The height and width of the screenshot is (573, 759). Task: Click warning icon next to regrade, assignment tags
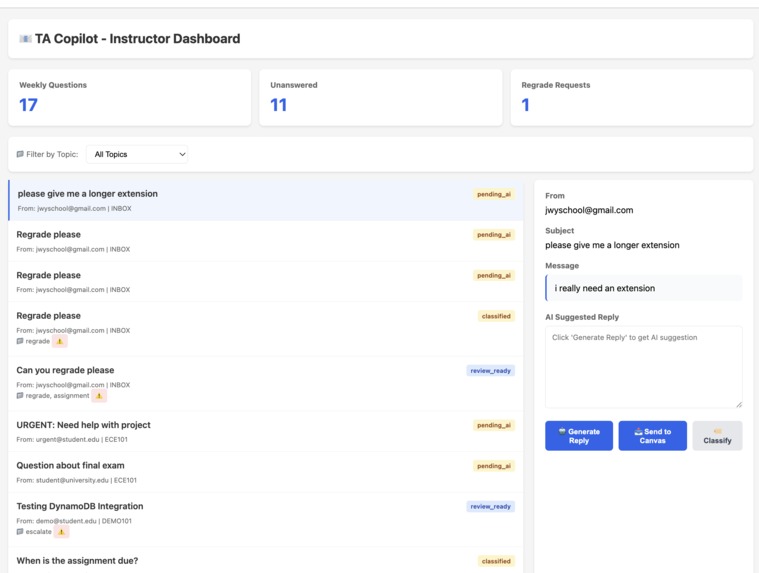click(99, 396)
